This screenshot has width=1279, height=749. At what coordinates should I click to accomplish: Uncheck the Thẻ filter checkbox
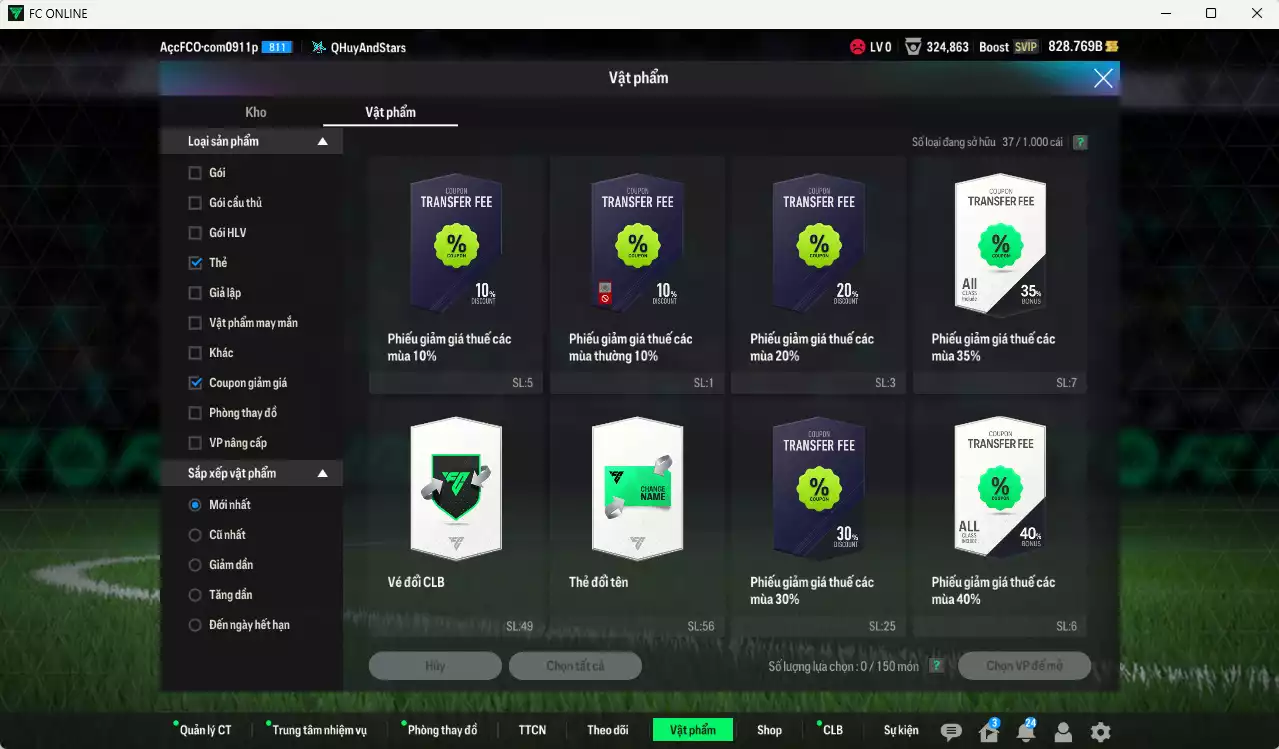pyautogui.click(x=196, y=263)
